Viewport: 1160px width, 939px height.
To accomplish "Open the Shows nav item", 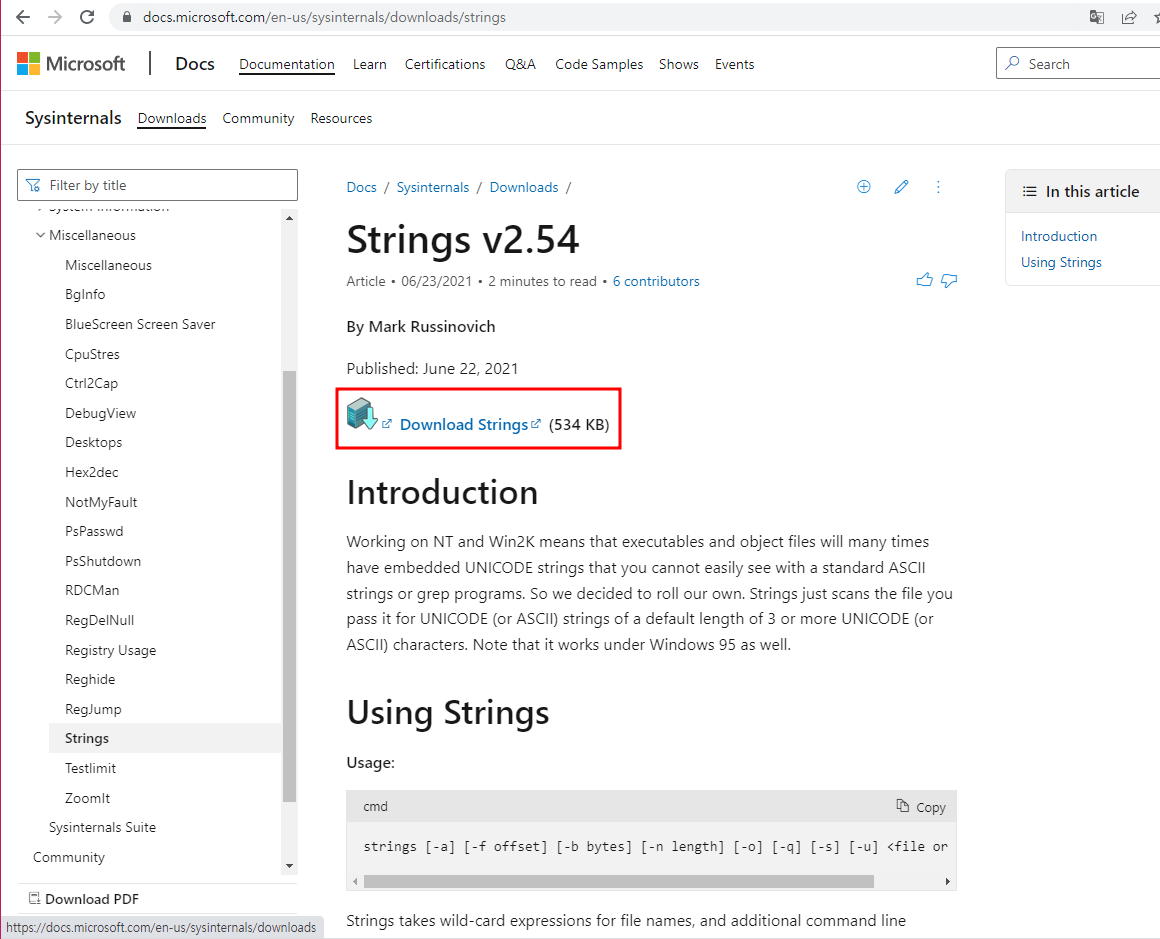I will point(678,64).
